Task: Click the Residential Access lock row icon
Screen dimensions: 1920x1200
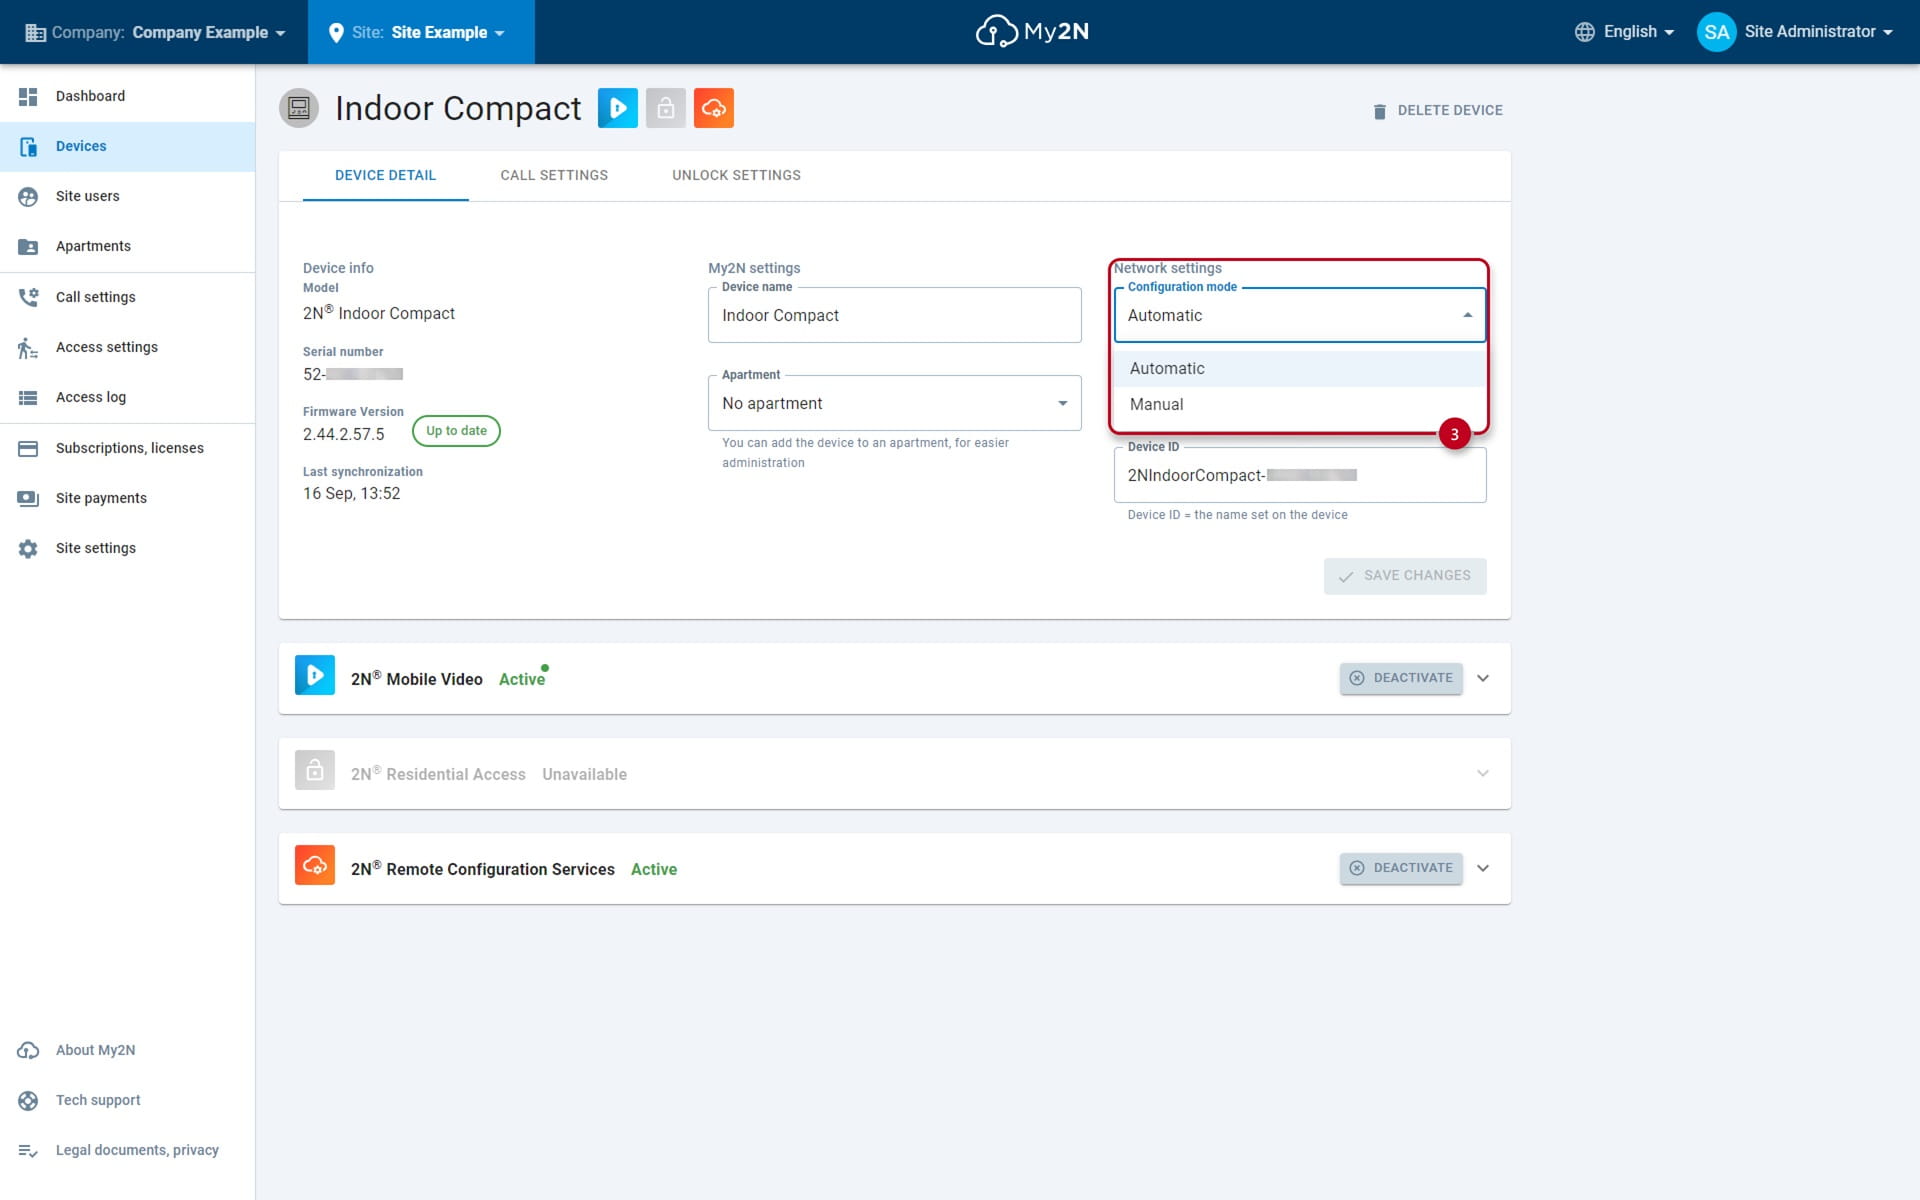Action: pos(315,770)
